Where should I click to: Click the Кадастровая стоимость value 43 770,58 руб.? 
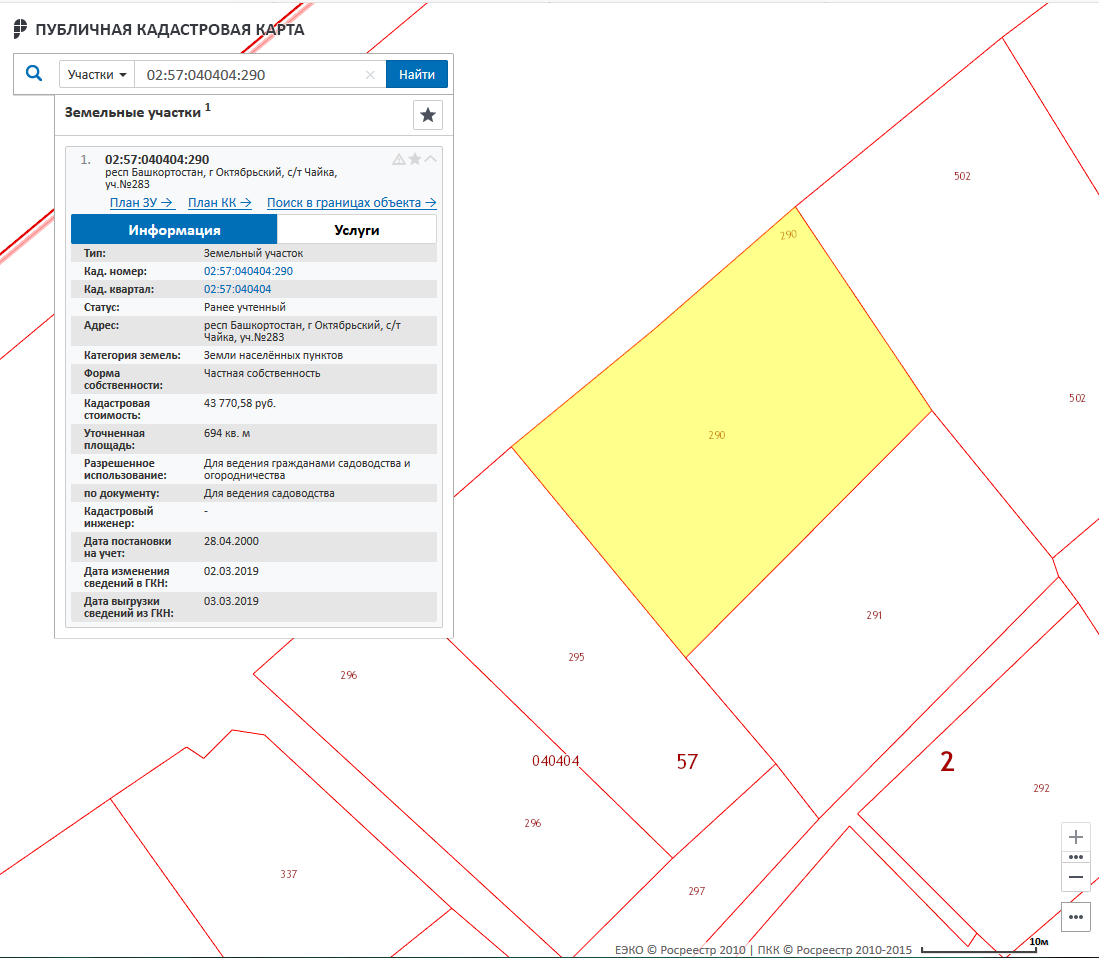tap(240, 404)
